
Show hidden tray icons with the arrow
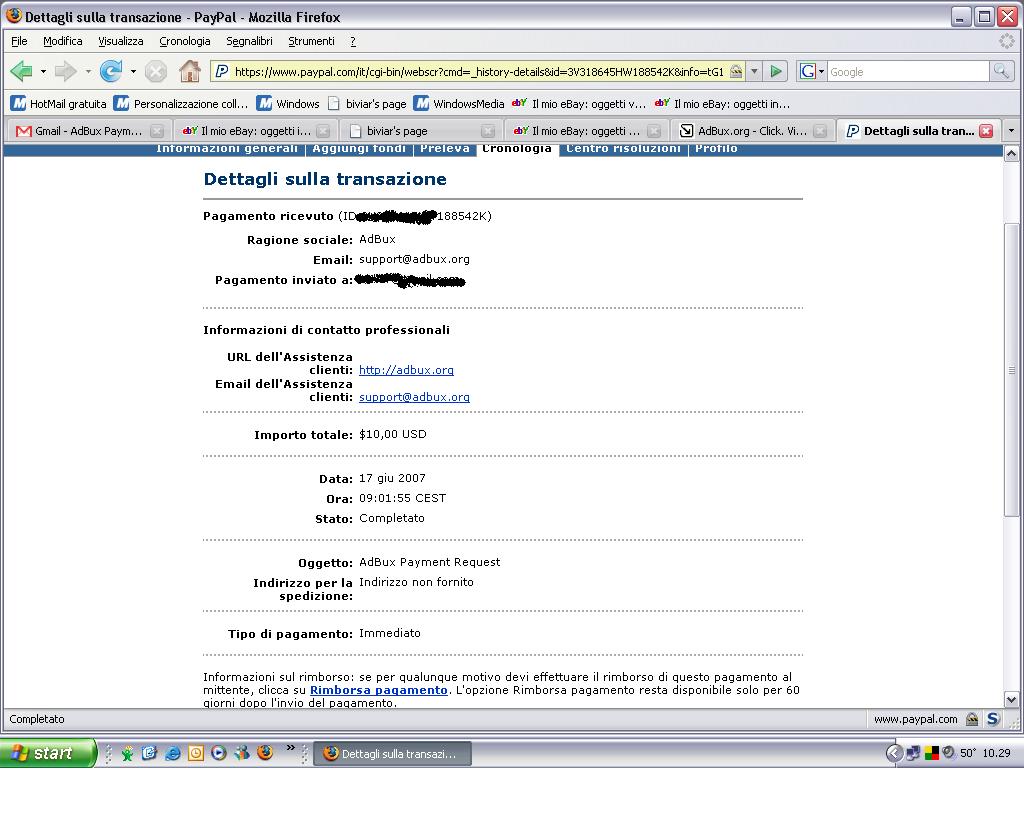tap(894, 753)
